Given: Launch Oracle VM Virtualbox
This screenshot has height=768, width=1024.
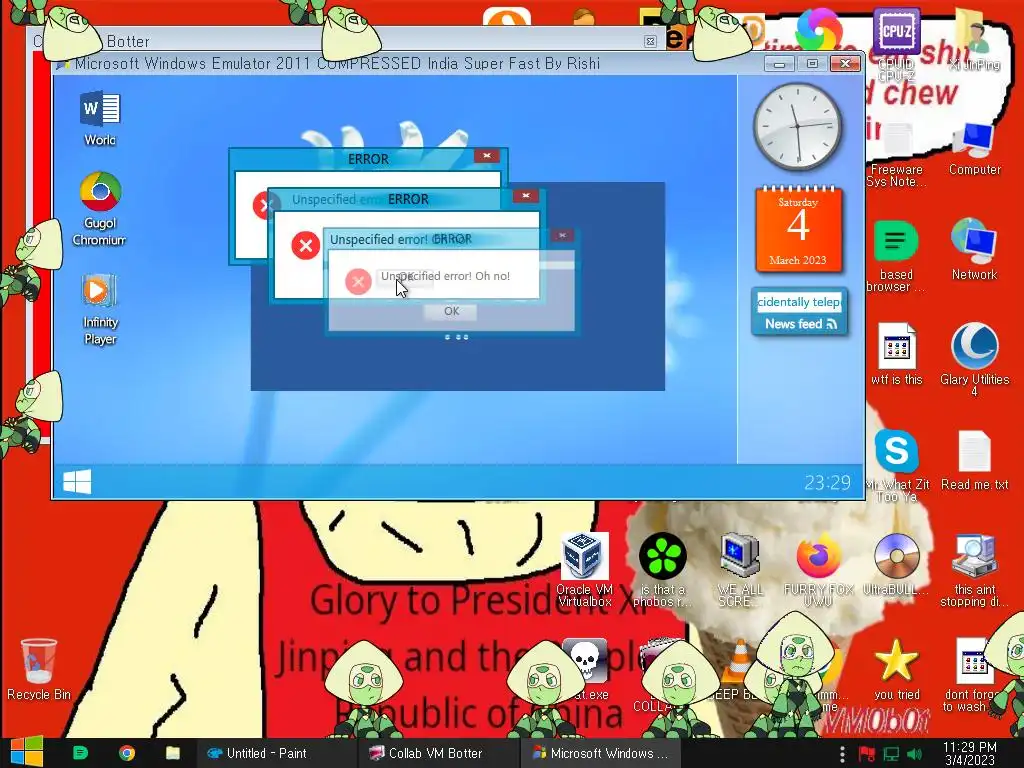Looking at the screenshot, I should 584,569.
